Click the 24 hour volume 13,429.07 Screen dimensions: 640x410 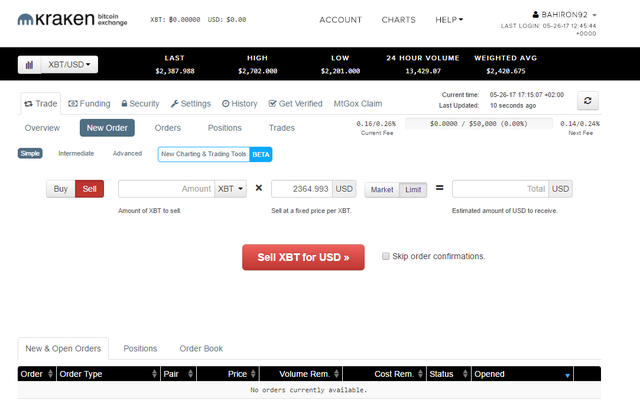pos(423,71)
